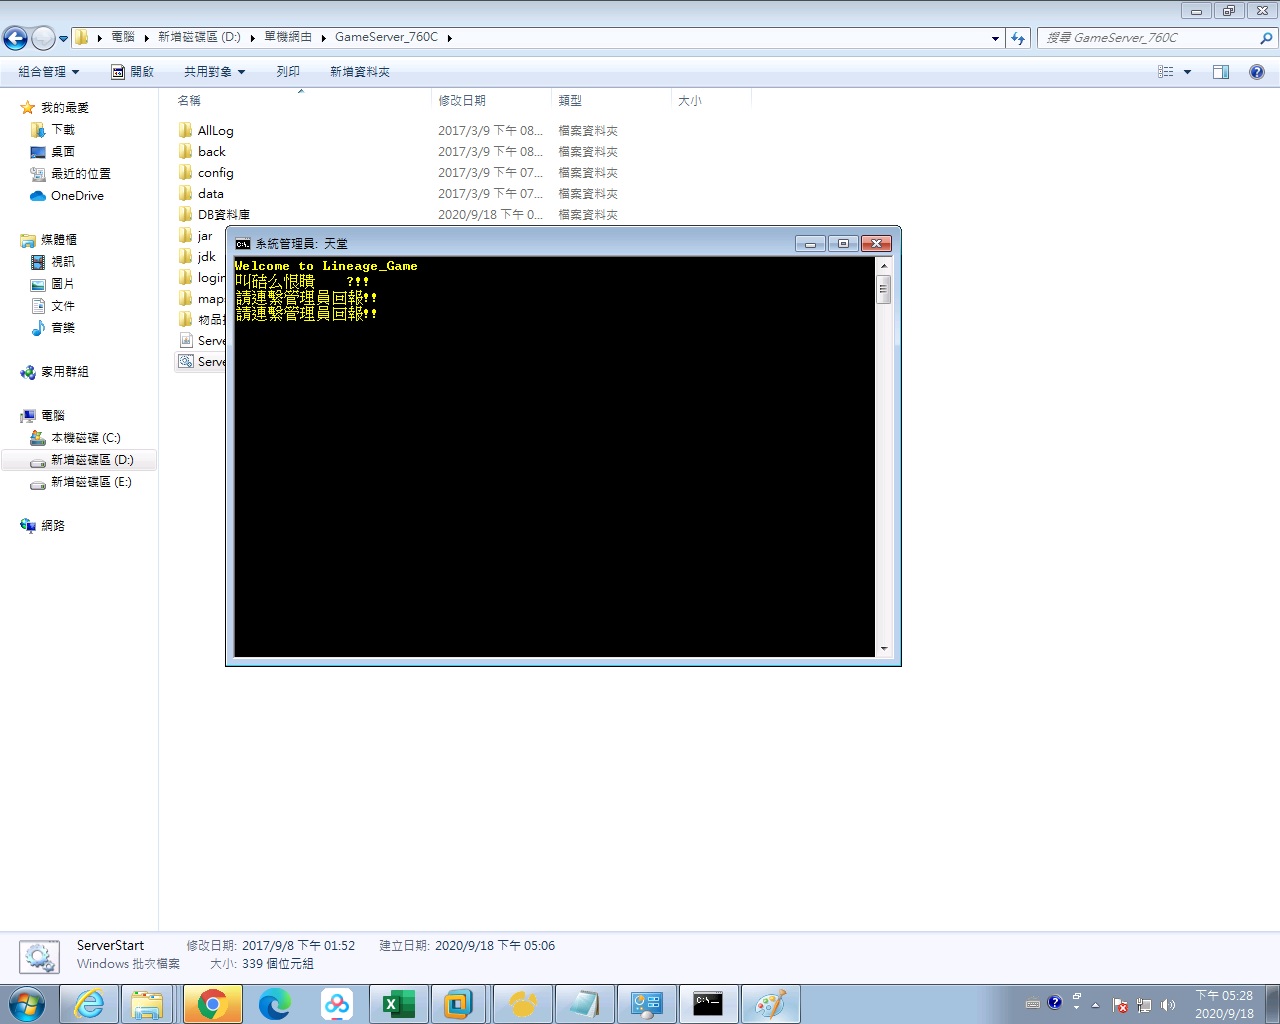Click the console scrollbar down arrow

883,649
